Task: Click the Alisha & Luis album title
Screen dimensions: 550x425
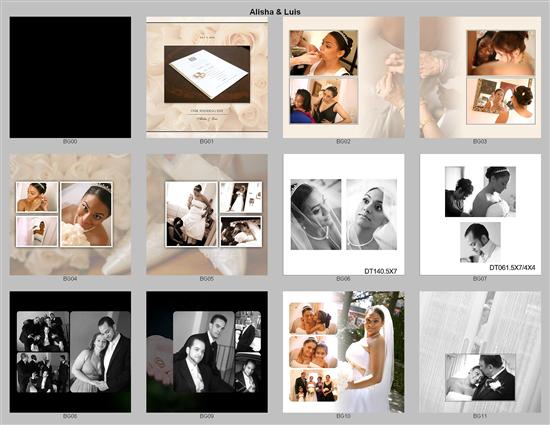Action: pyautogui.click(x=275, y=12)
